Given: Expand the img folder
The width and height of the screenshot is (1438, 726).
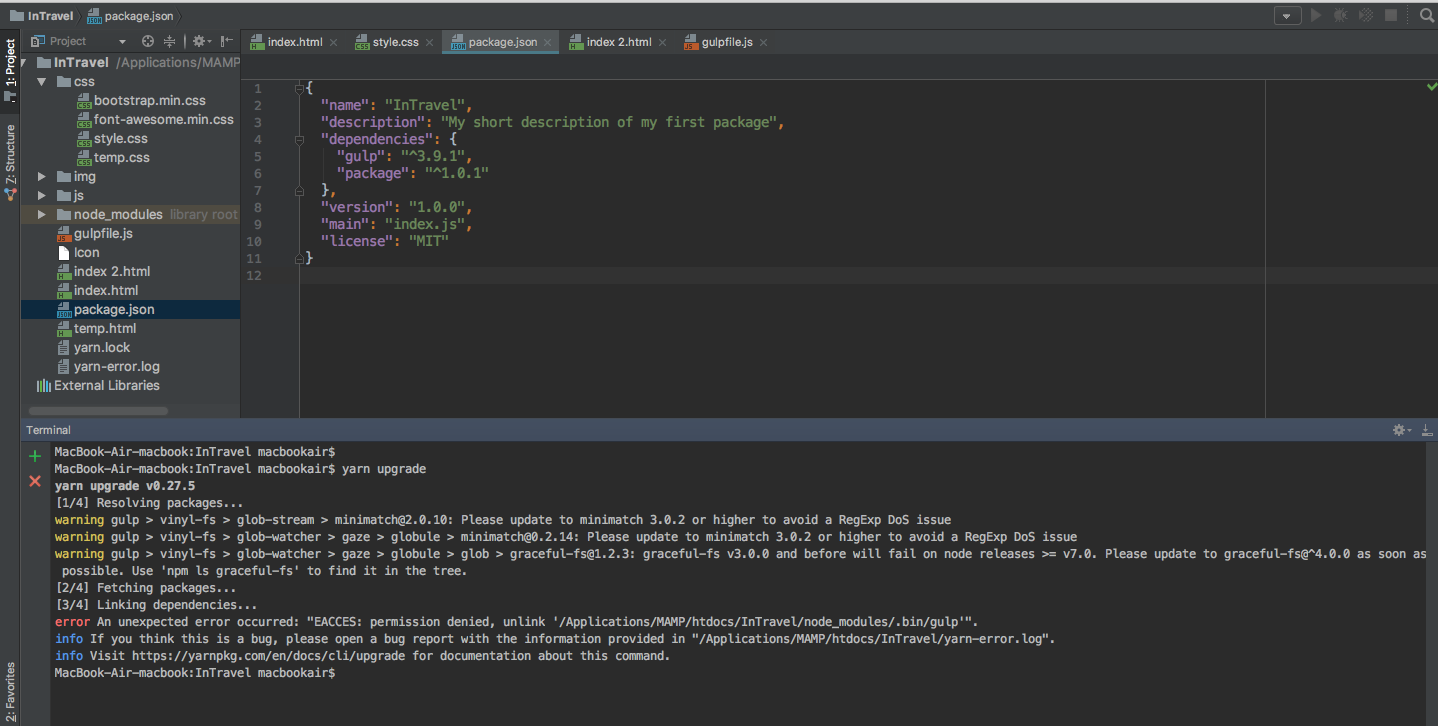Looking at the screenshot, I should pos(42,176).
